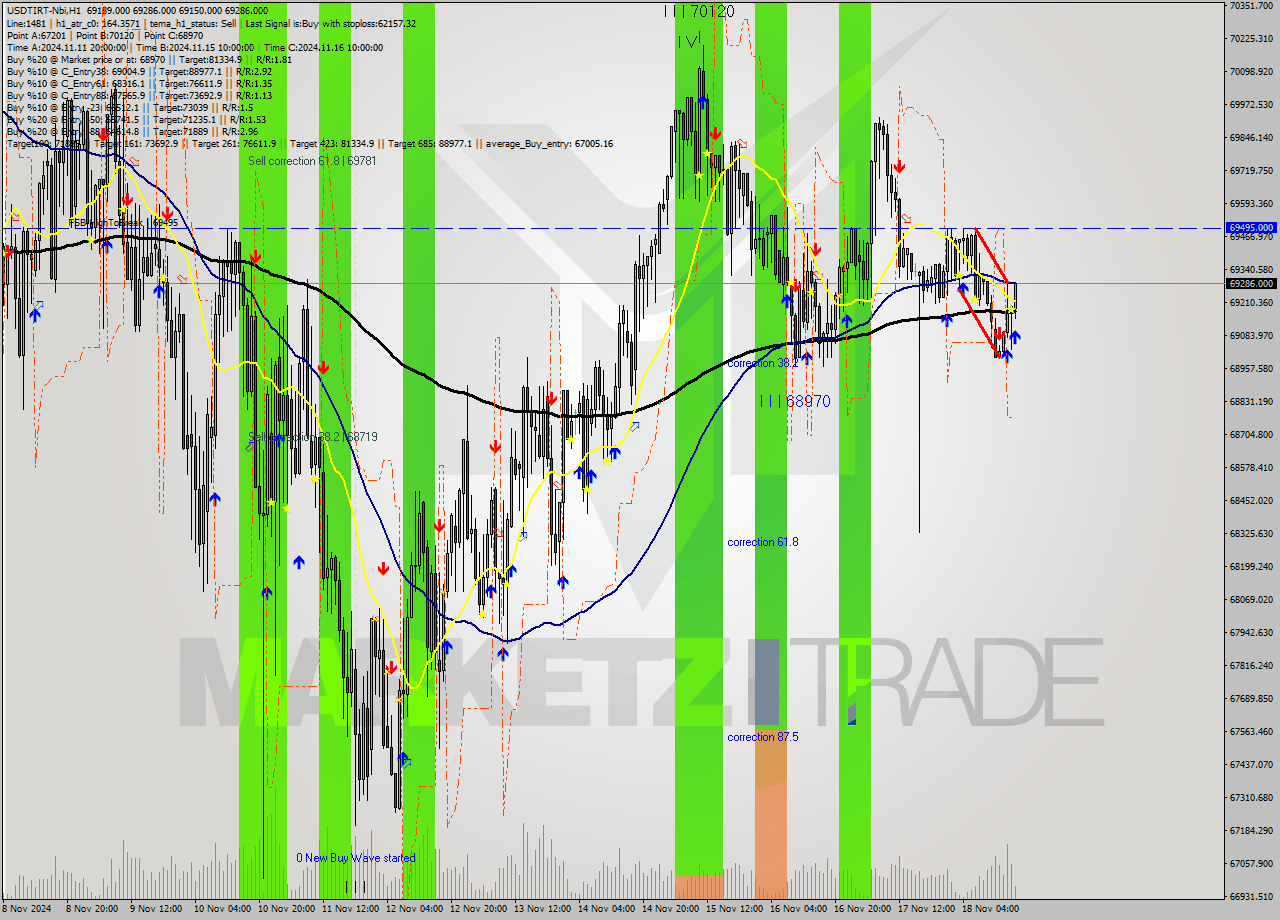Select the 69846.200 price axis value
The height and width of the screenshot is (920, 1280).
point(1251,138)
